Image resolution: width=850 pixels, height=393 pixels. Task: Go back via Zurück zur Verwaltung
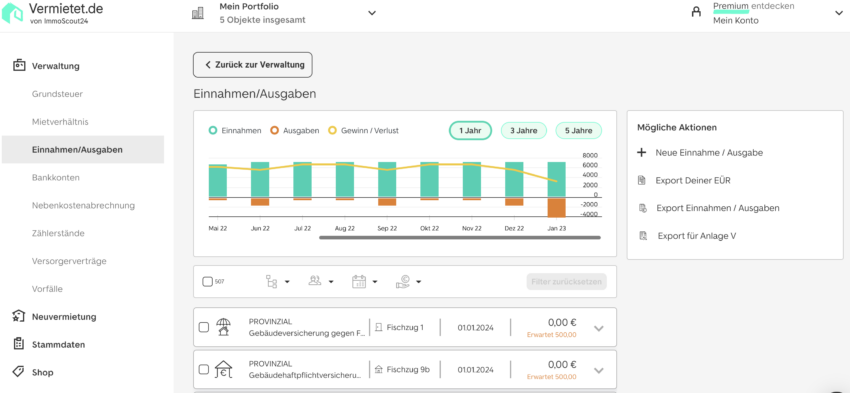[x=253, y=65]
